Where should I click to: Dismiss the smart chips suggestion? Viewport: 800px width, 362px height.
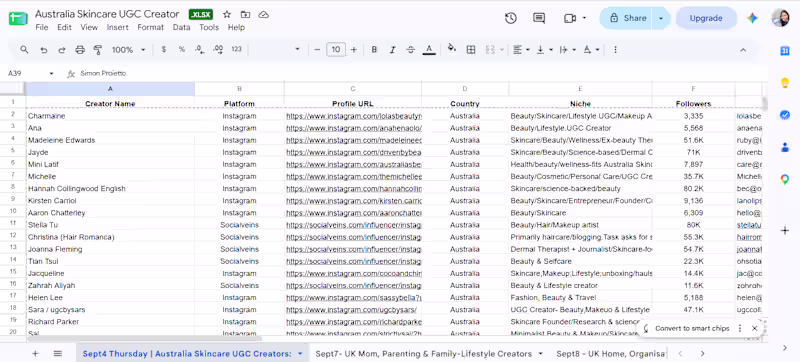point(754,328)
